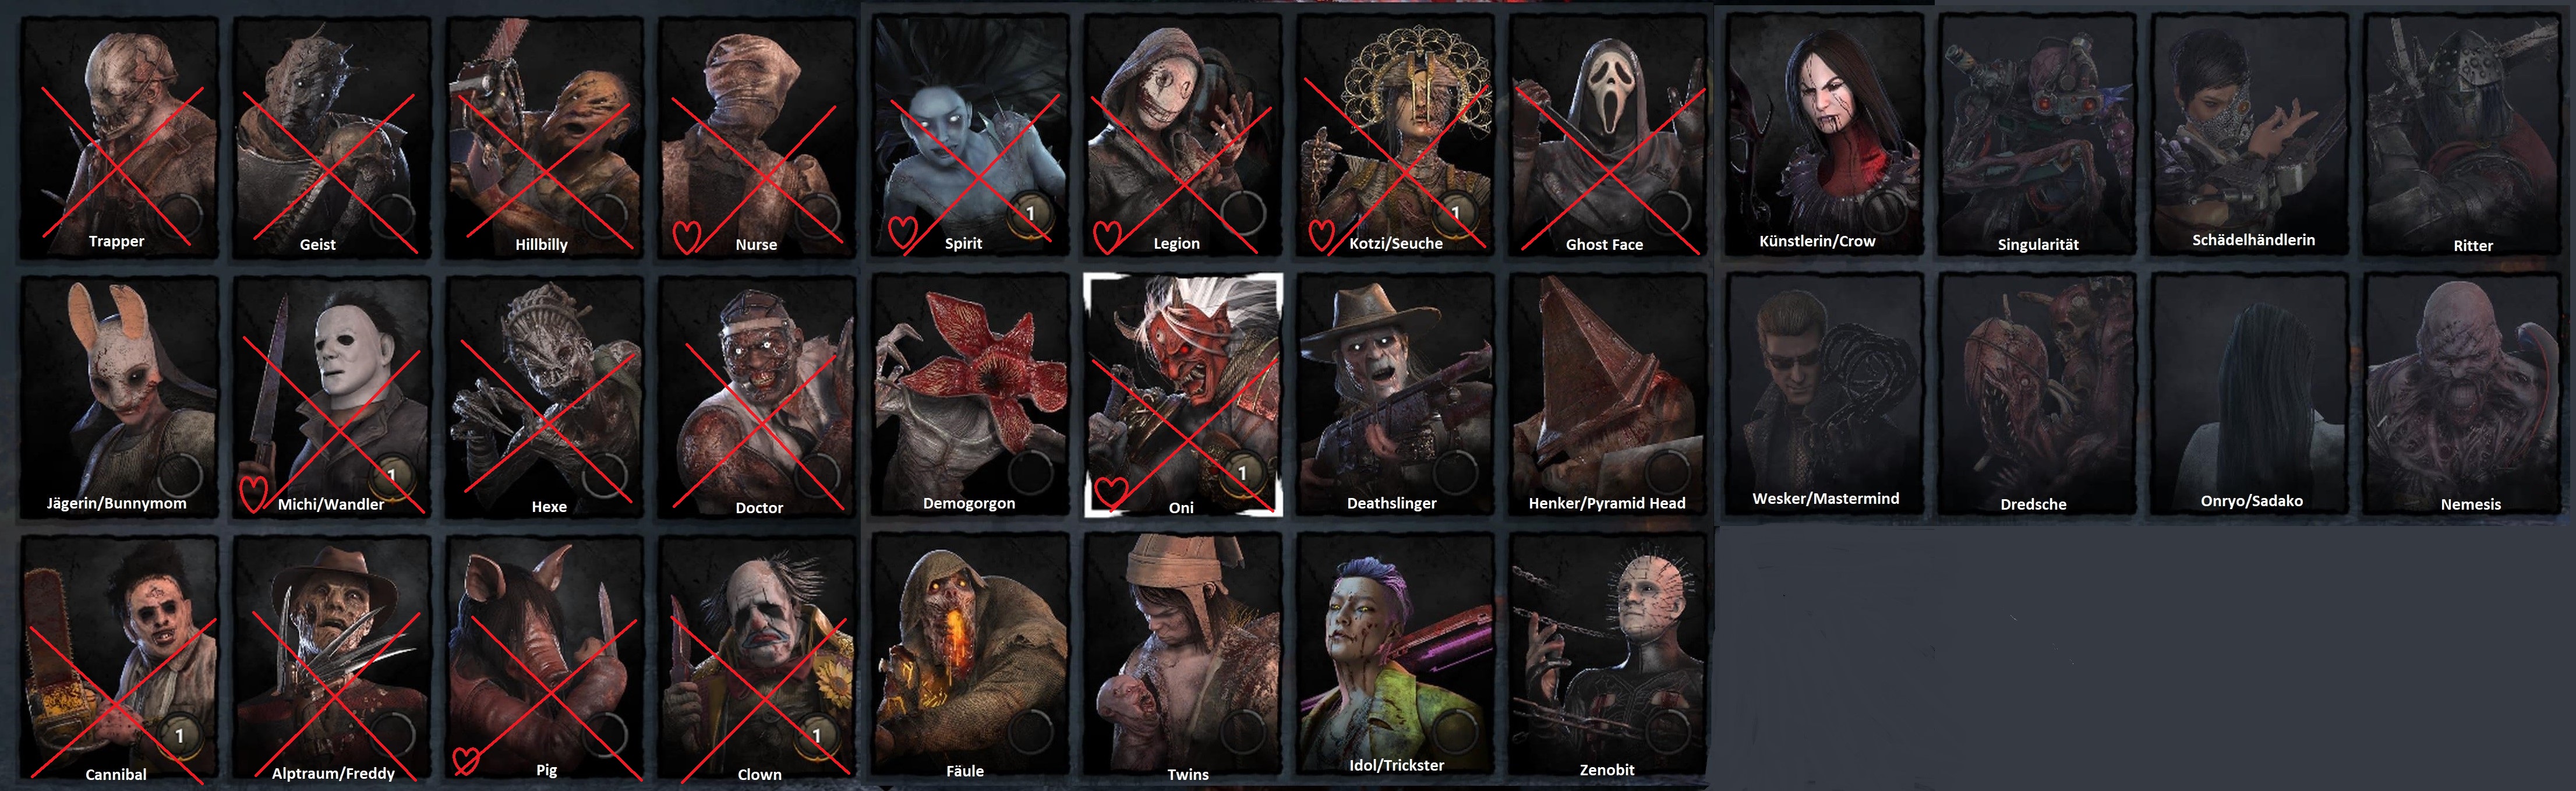Click the heart icon on Kotzi/Seuche

coord(1321,235)
